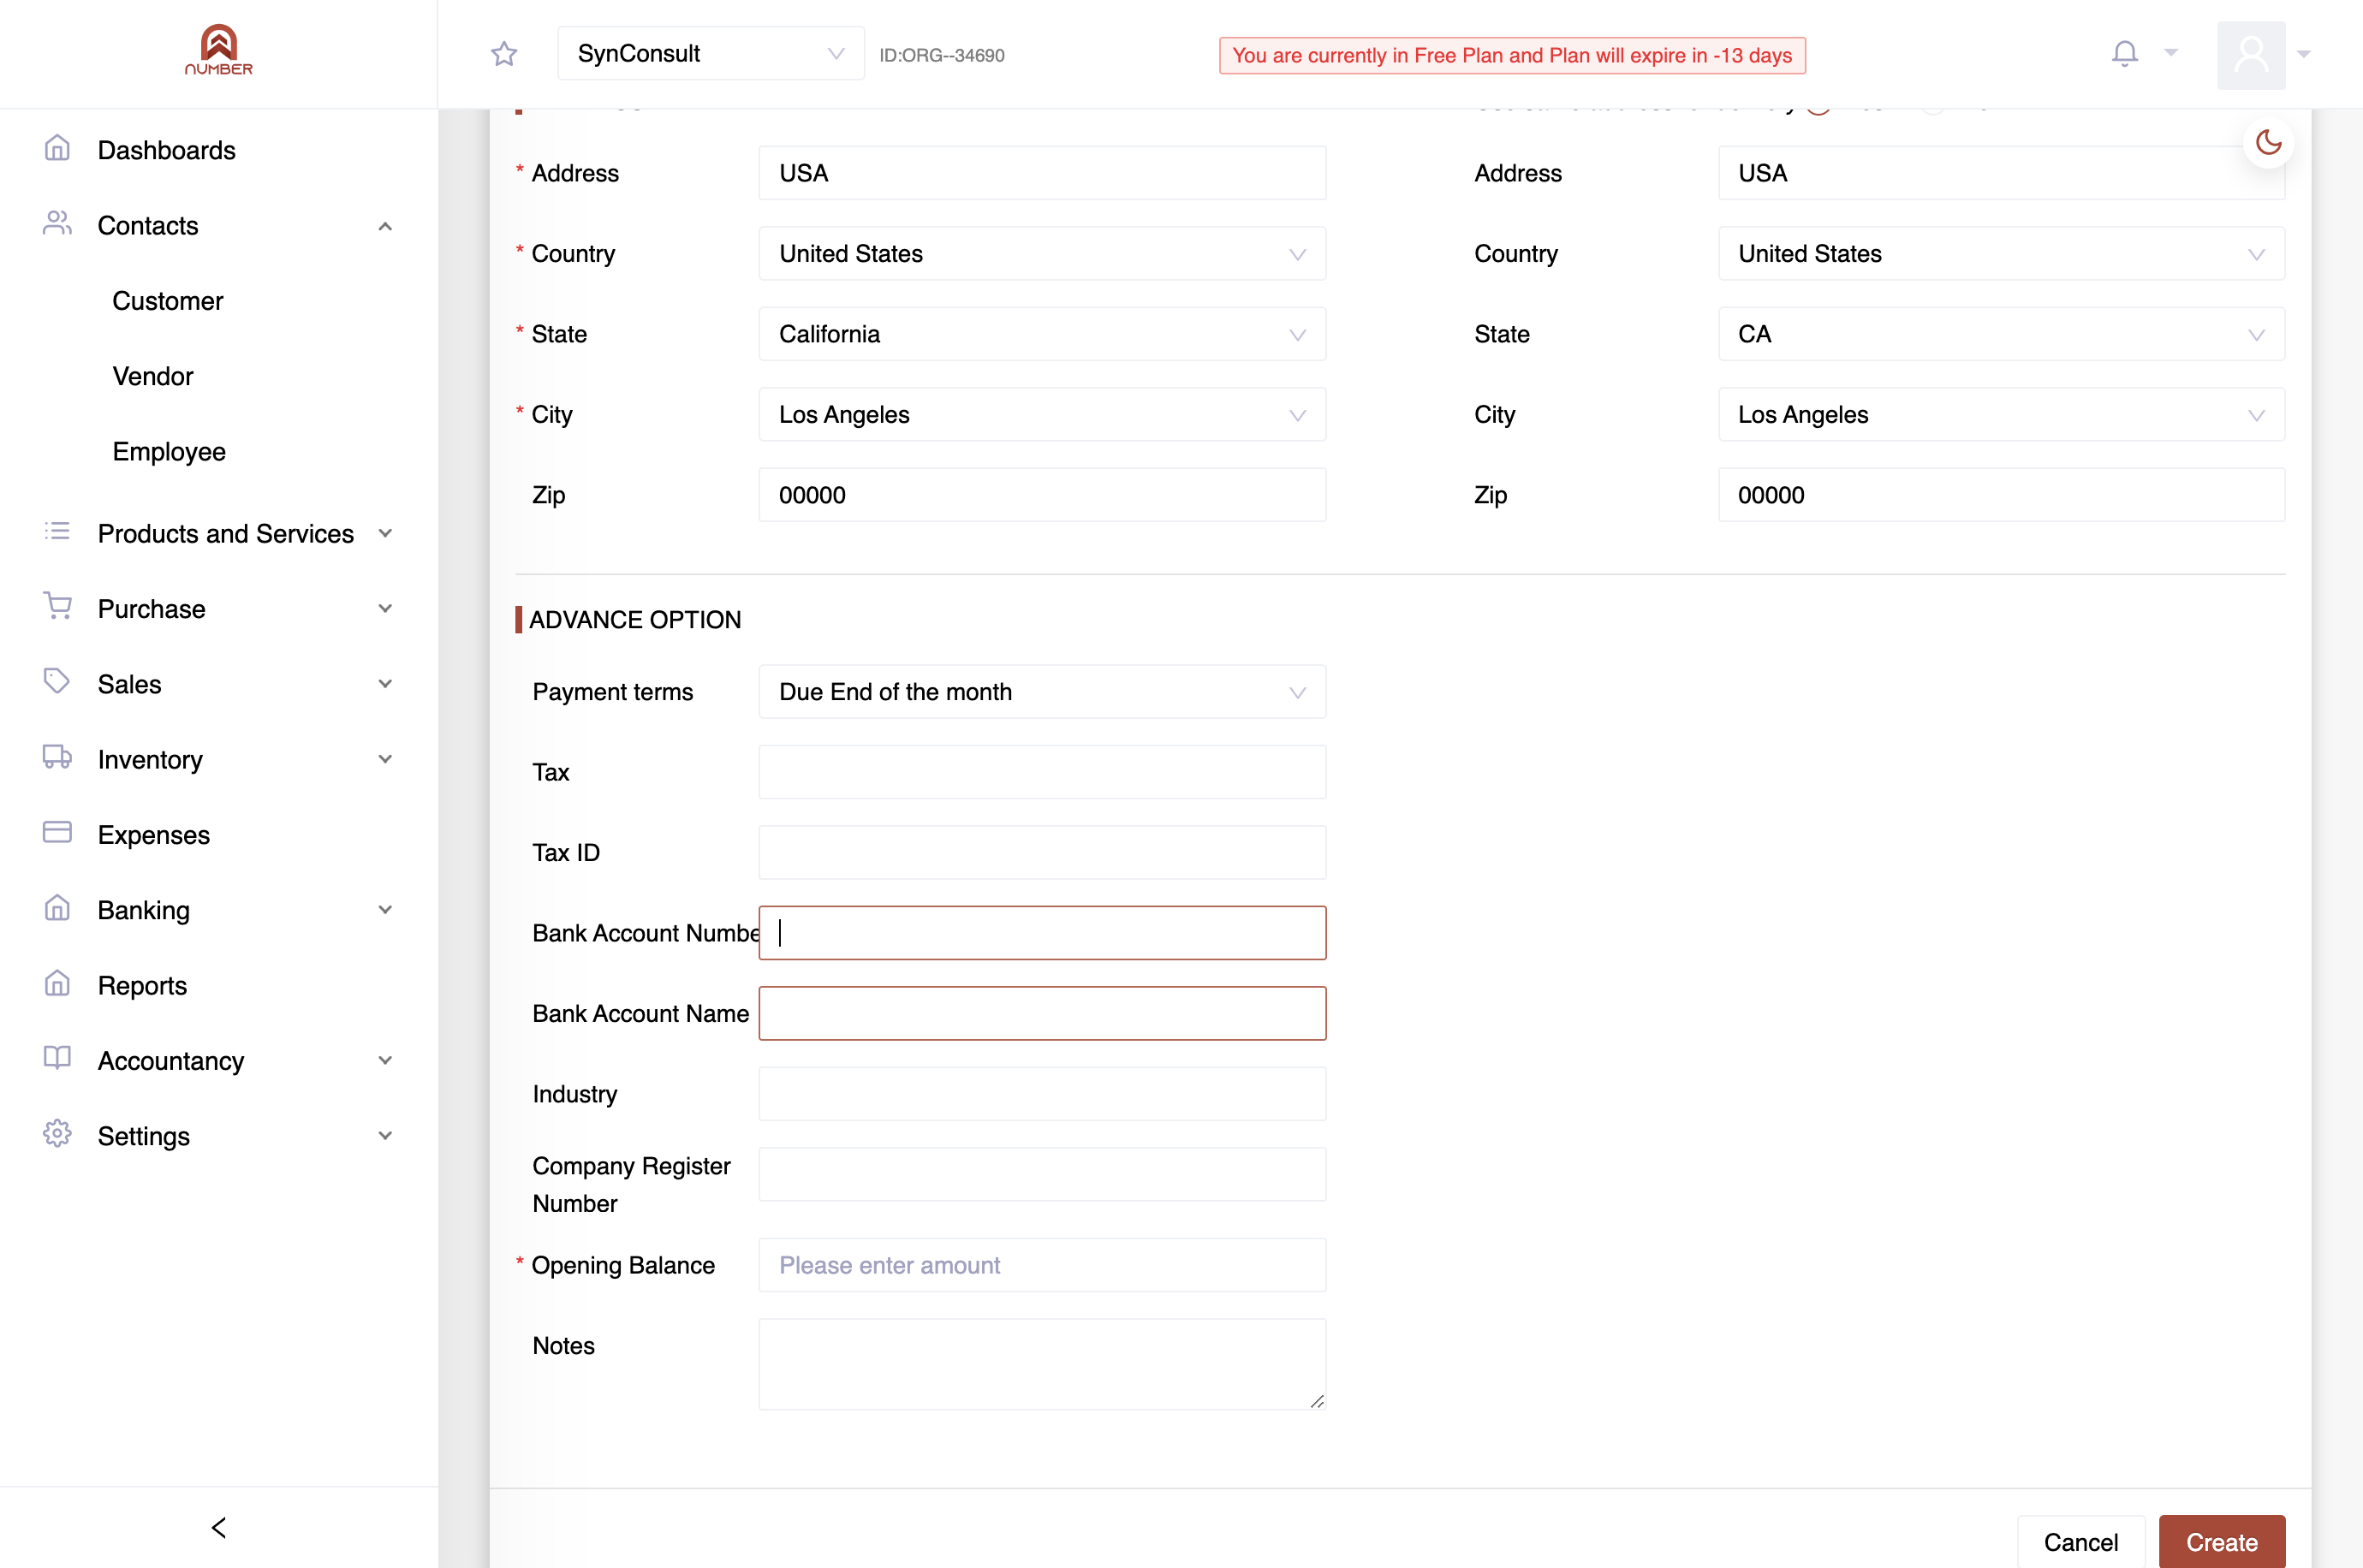Screen dimensions: 2363x1568
Task: Click the Purchase cart icon
Action: (57, 606)
